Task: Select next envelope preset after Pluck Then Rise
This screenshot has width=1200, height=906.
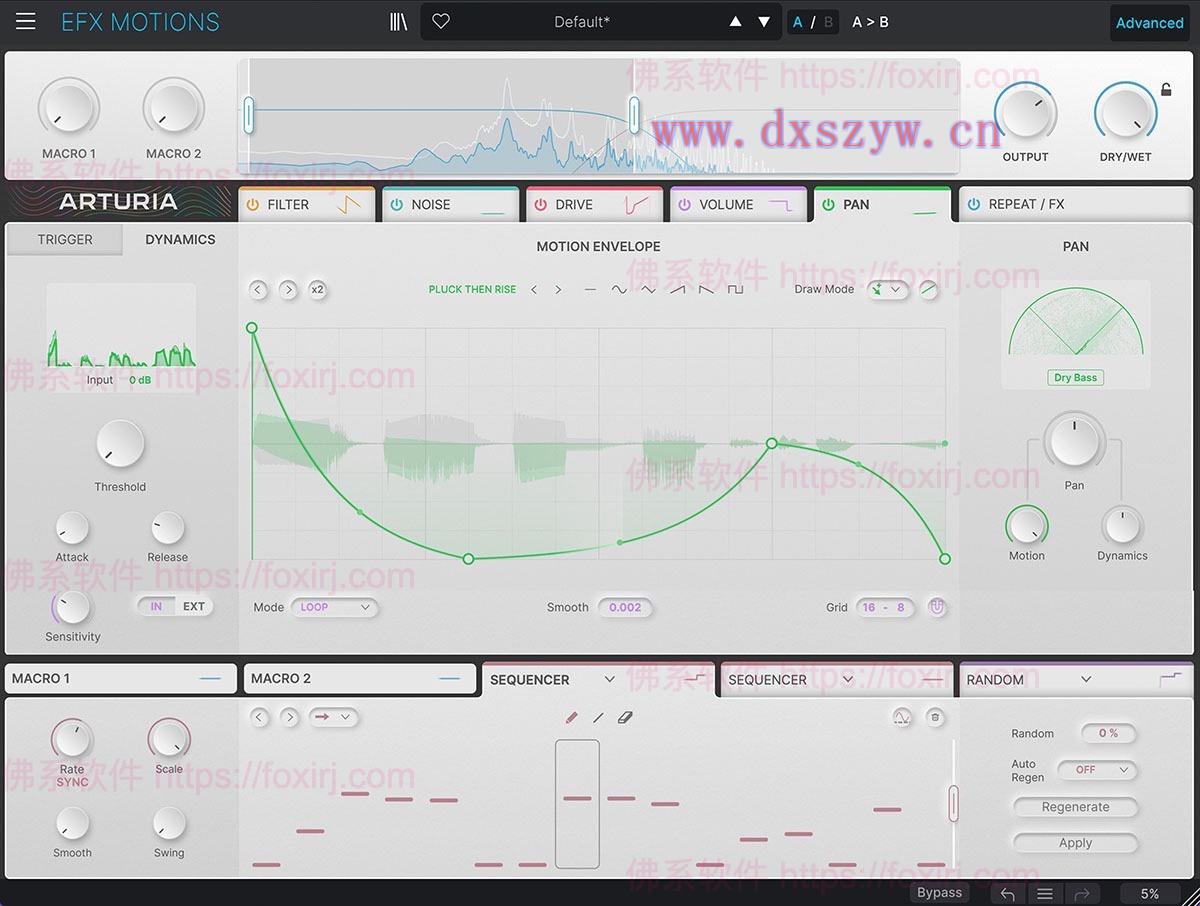Action: (558, 290)
